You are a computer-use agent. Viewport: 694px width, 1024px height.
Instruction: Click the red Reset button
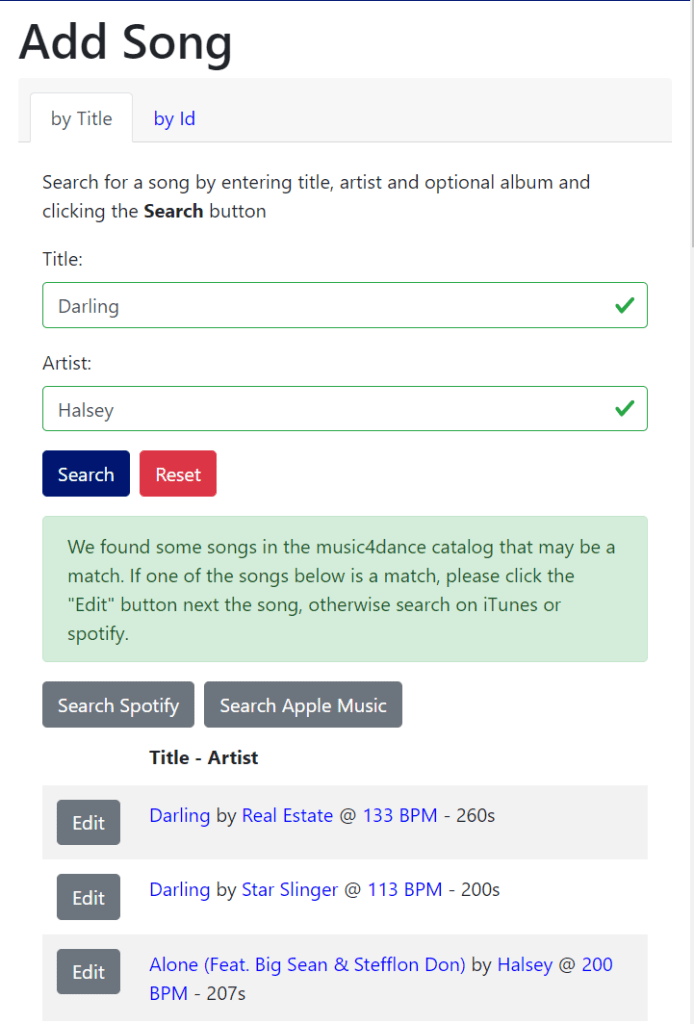pyautogui.click(x=178, y=474)
